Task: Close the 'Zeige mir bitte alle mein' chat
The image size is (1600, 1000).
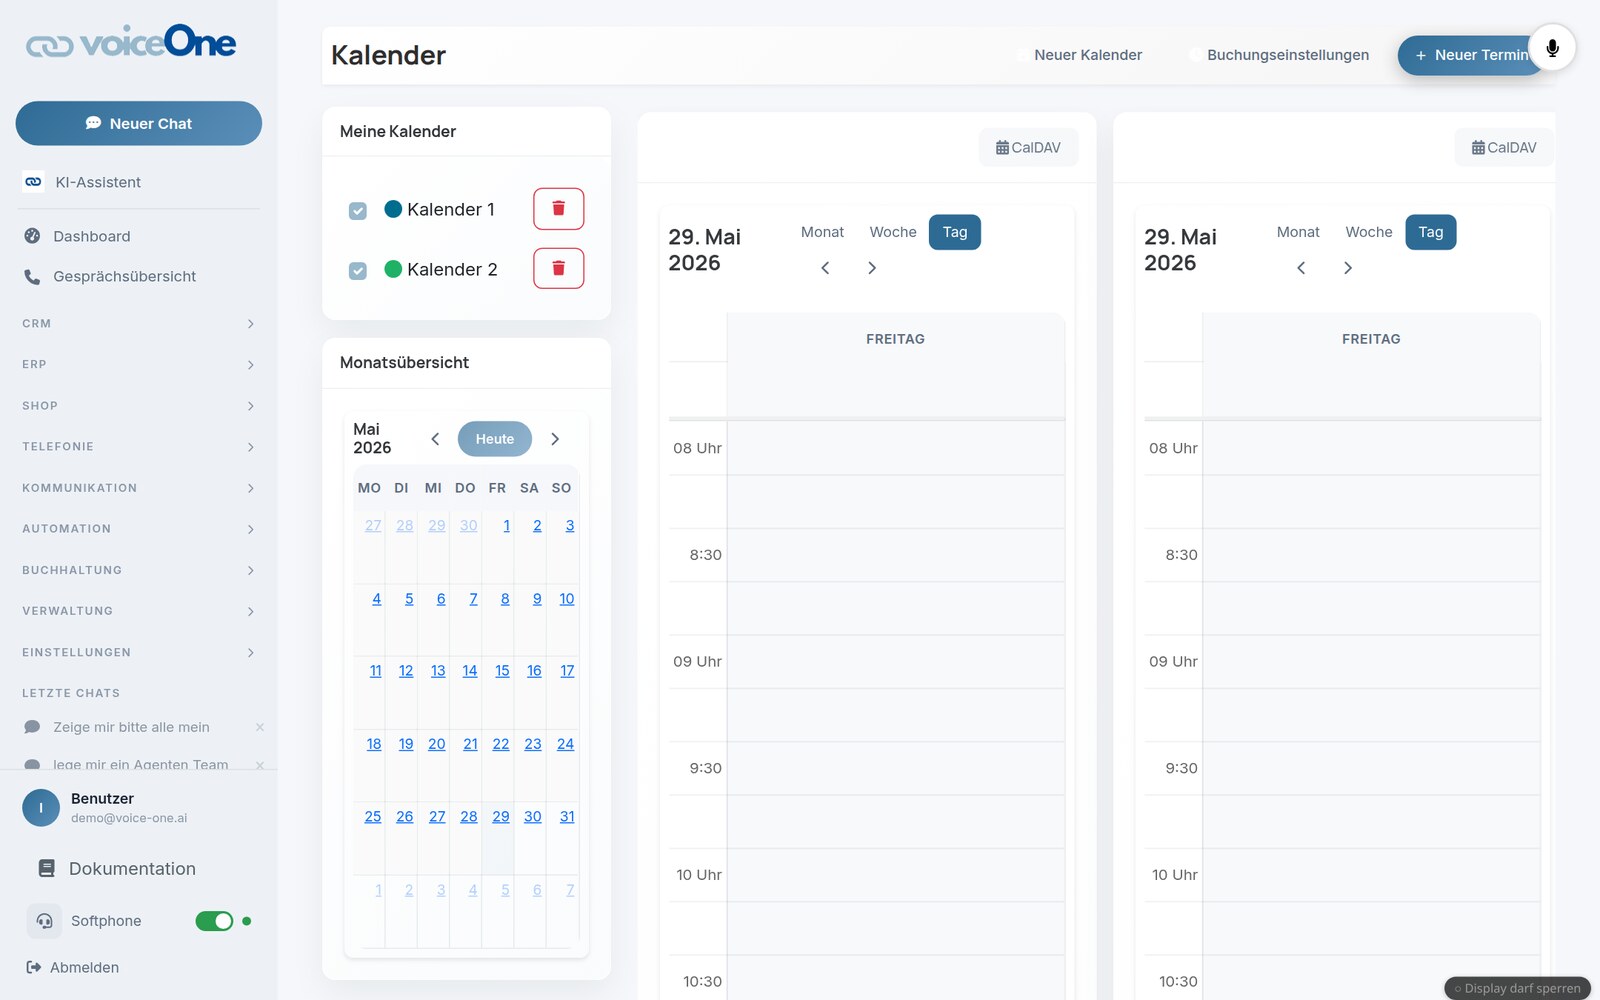Action: [x=260, y=727]
